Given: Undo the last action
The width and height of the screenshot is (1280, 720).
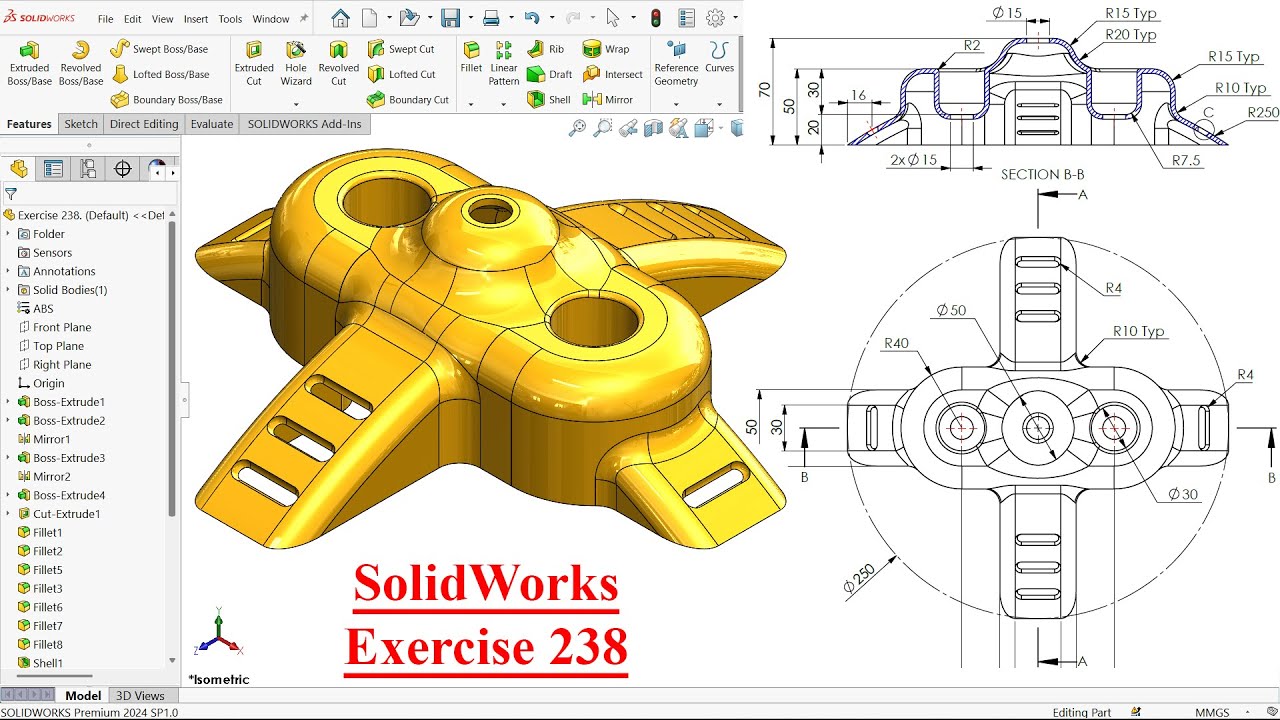Looking at the screenshot, I should coord(532,18).
